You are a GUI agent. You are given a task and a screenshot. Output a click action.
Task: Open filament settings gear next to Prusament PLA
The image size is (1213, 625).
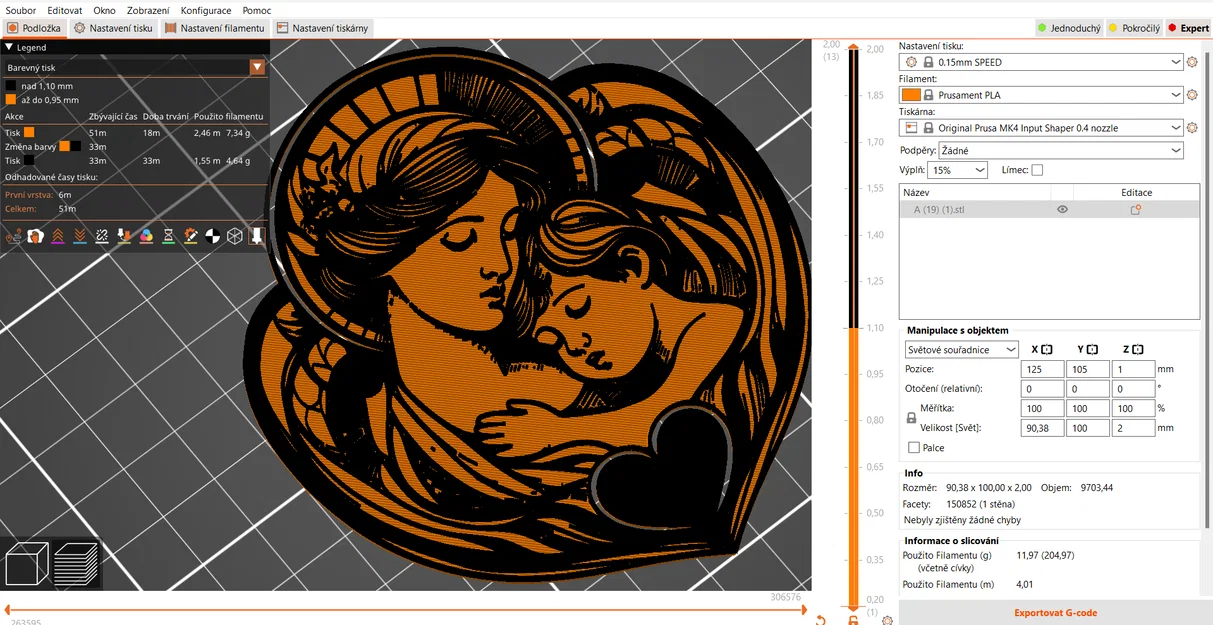1192,95
